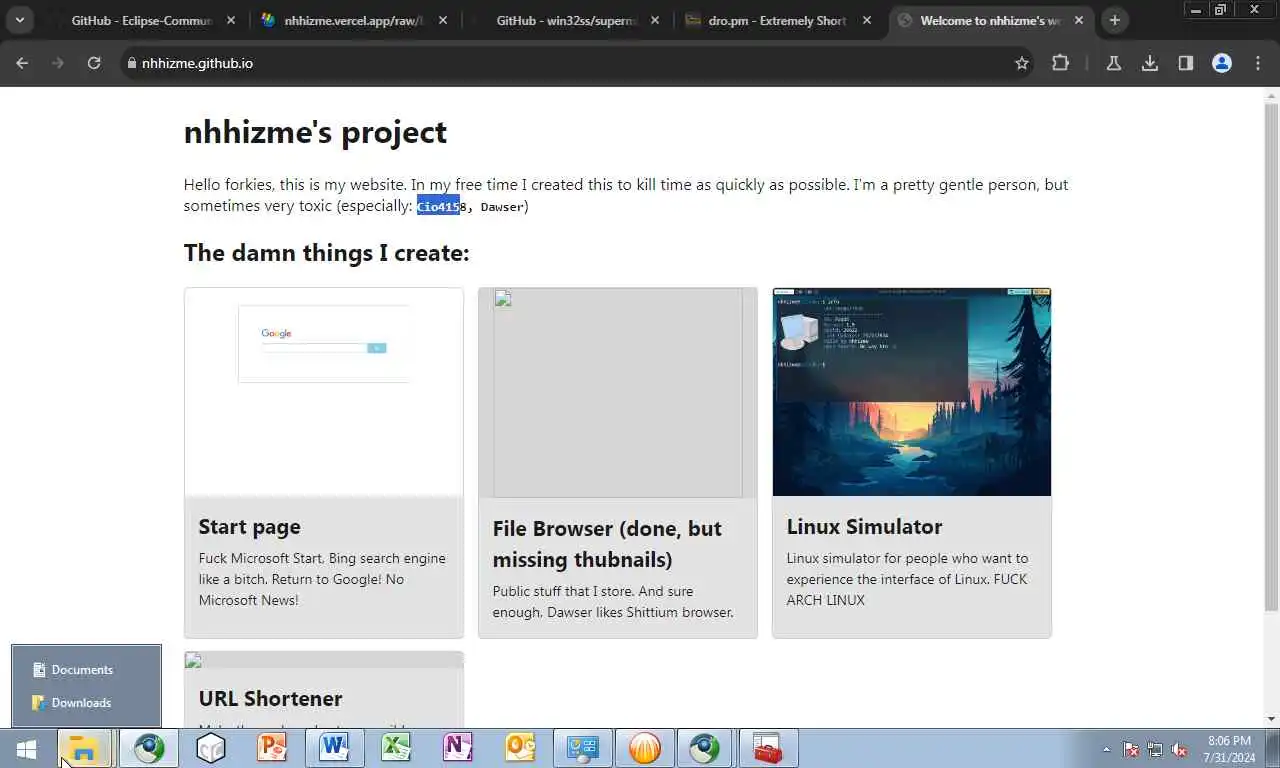Click the Start page card title

tap(249, 526)
